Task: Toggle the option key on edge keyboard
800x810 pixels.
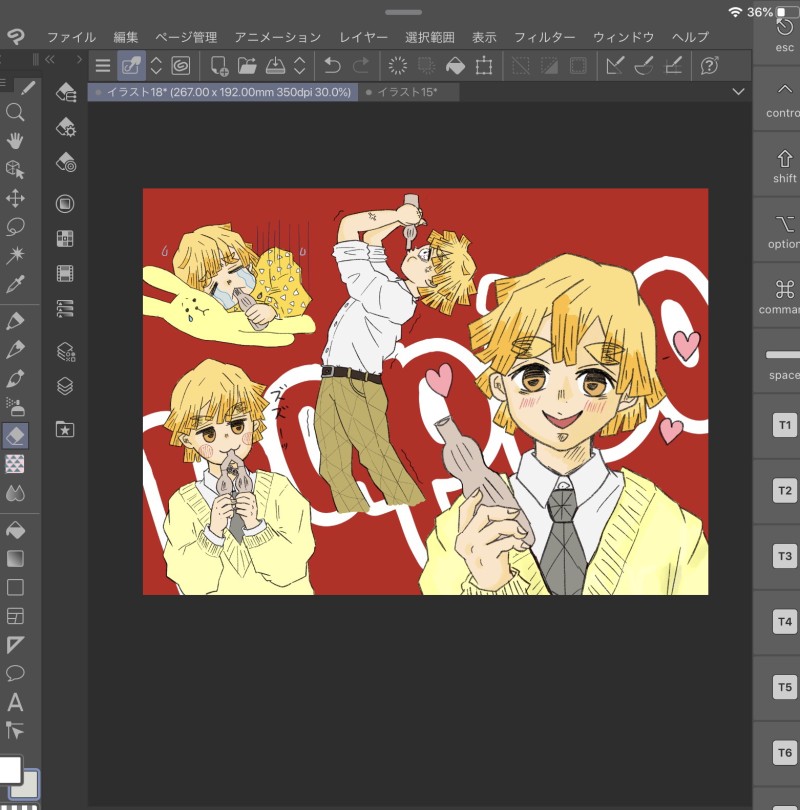Action: (x=784, y=230)
